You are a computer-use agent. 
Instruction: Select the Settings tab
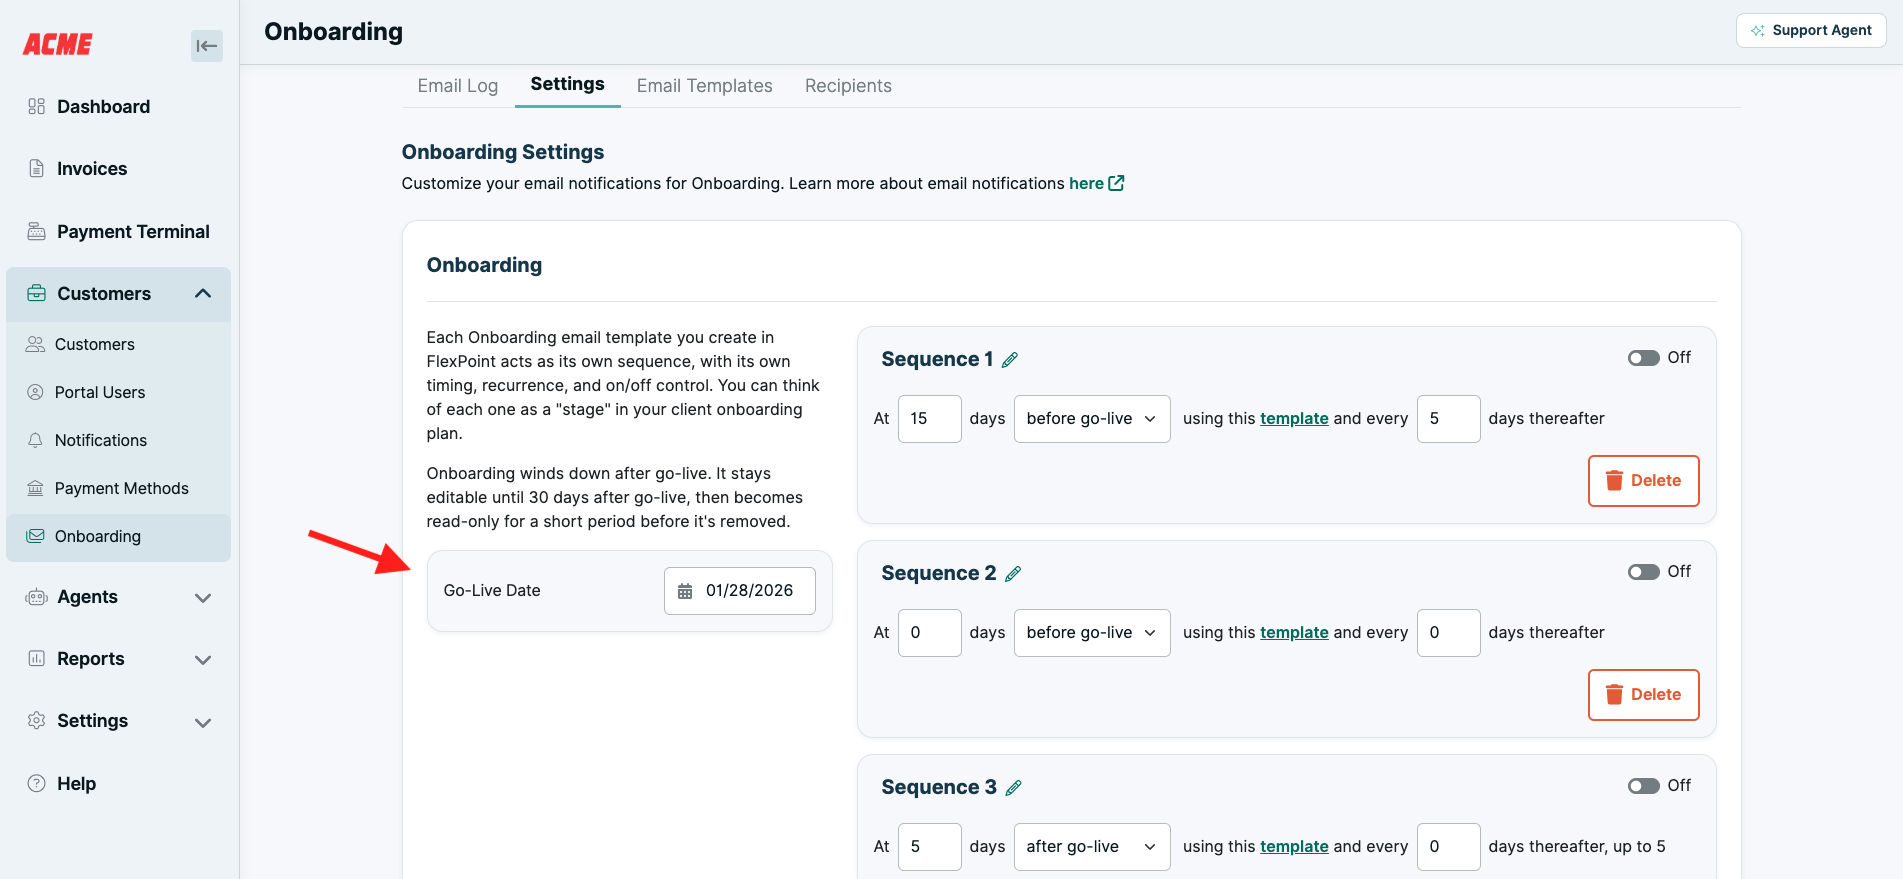(567, 85)
